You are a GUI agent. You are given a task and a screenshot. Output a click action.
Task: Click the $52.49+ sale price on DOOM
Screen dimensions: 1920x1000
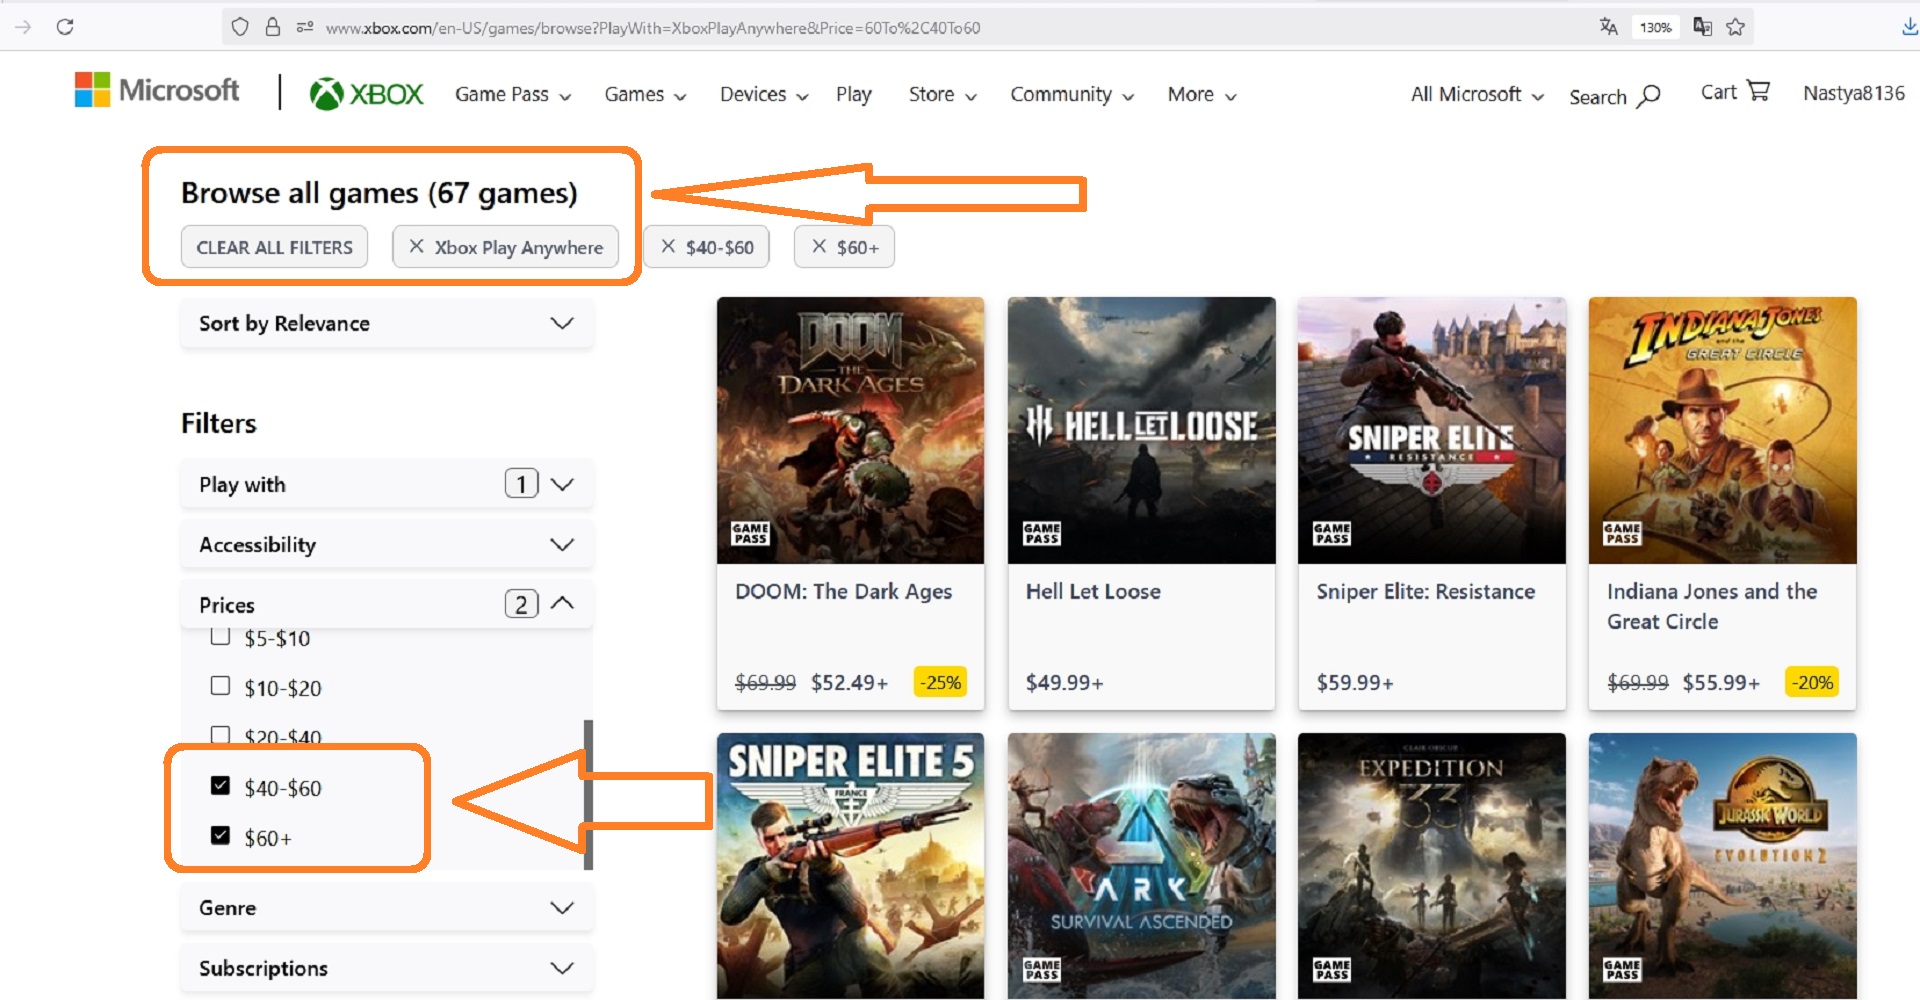849,682
